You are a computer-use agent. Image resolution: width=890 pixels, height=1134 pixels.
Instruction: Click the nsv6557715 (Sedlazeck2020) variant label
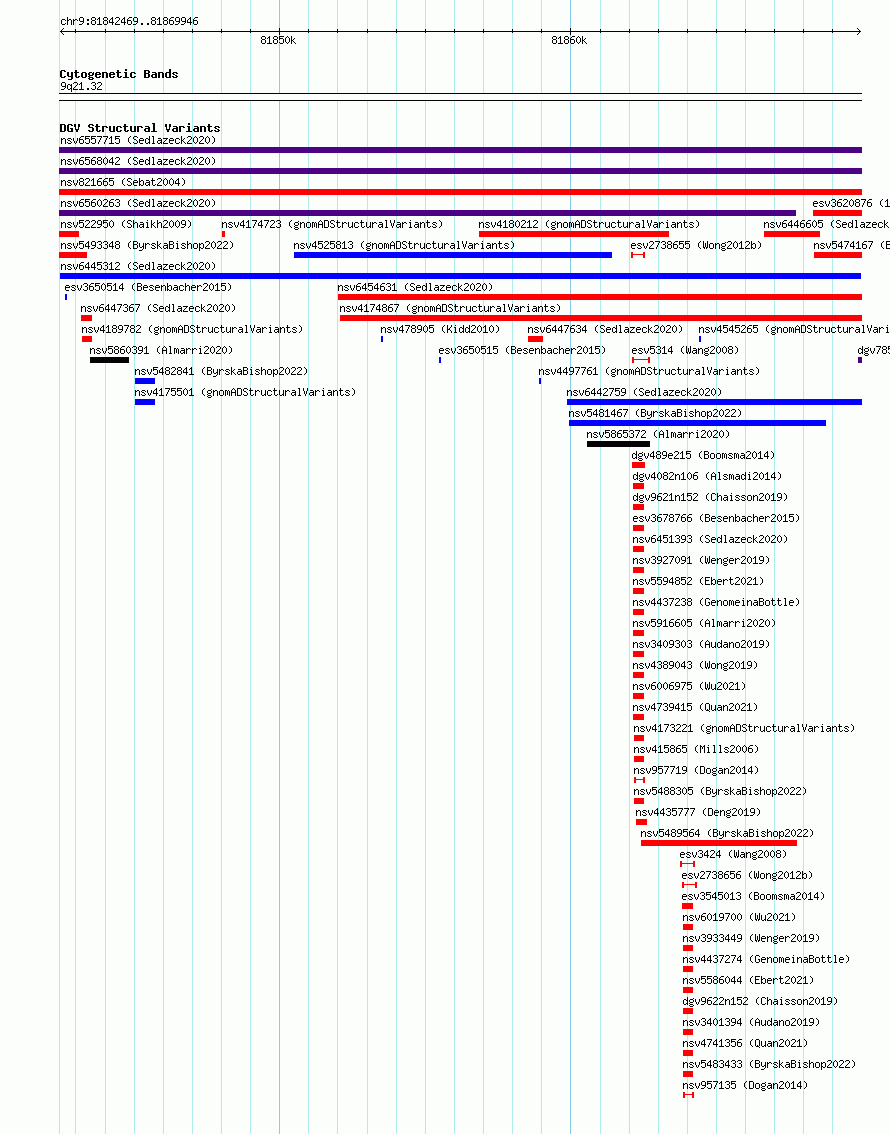138,140
